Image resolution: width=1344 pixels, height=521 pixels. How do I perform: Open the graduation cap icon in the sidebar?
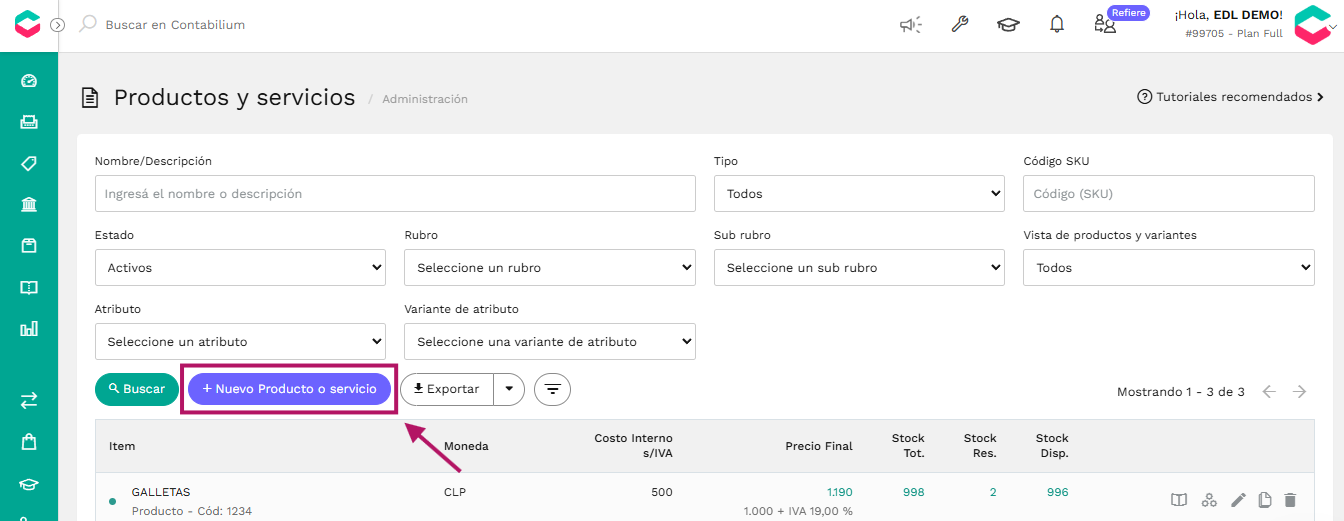click(29, 484)
